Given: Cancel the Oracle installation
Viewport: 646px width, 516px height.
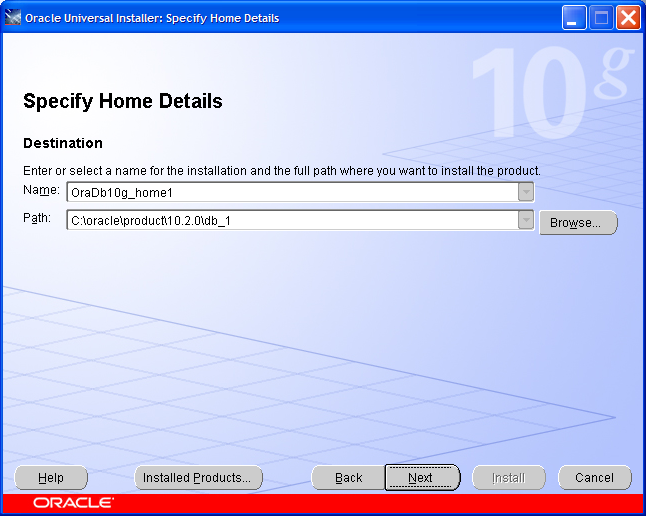Looking at the screenshot, I should [595, 478].
